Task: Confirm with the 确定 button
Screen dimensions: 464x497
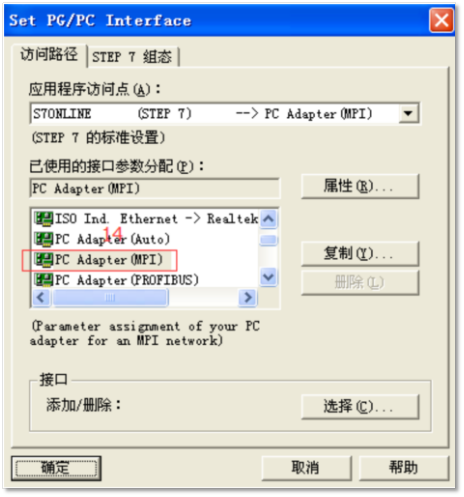Action: 56,468
